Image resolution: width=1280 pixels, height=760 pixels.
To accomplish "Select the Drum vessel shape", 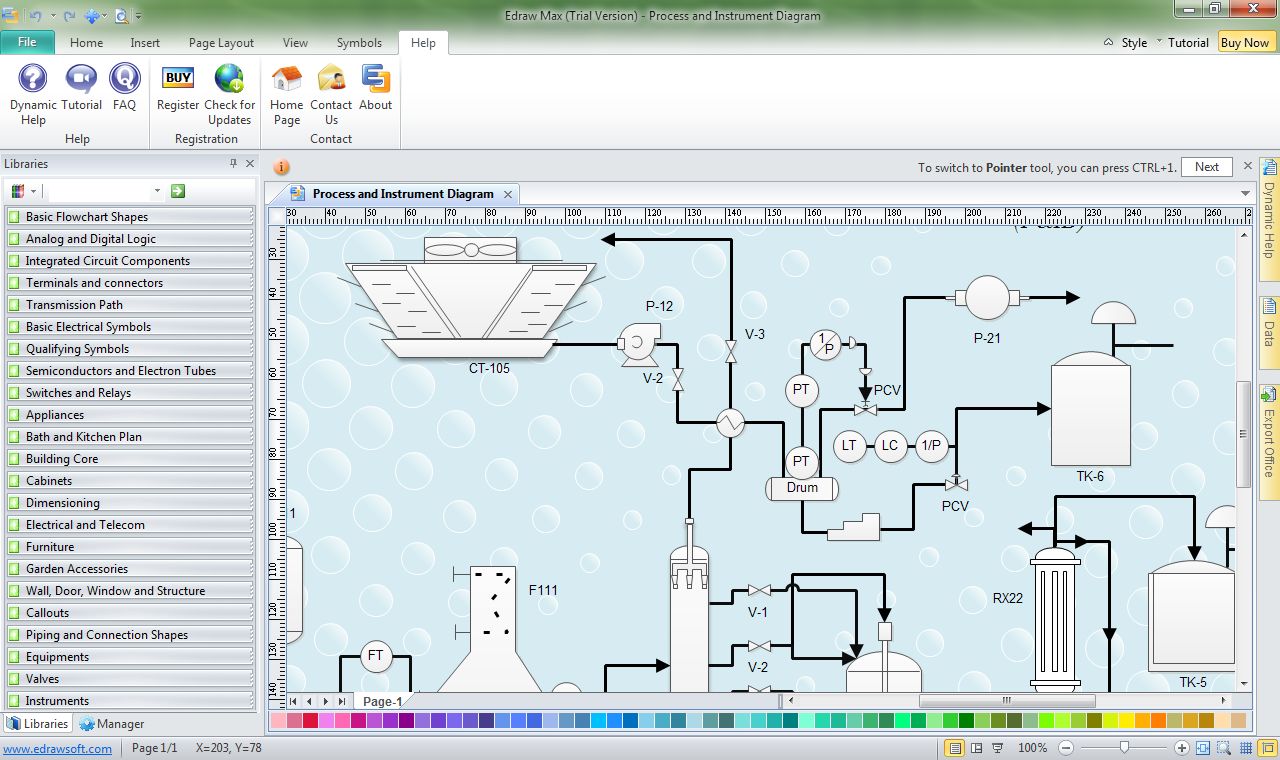I will (x=802, y=488).
